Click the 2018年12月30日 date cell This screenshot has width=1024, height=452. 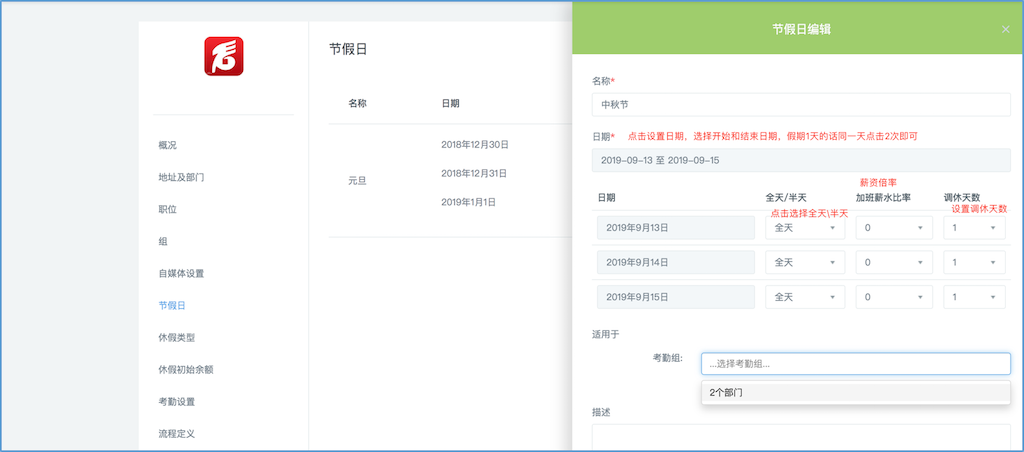coord(475,144)
